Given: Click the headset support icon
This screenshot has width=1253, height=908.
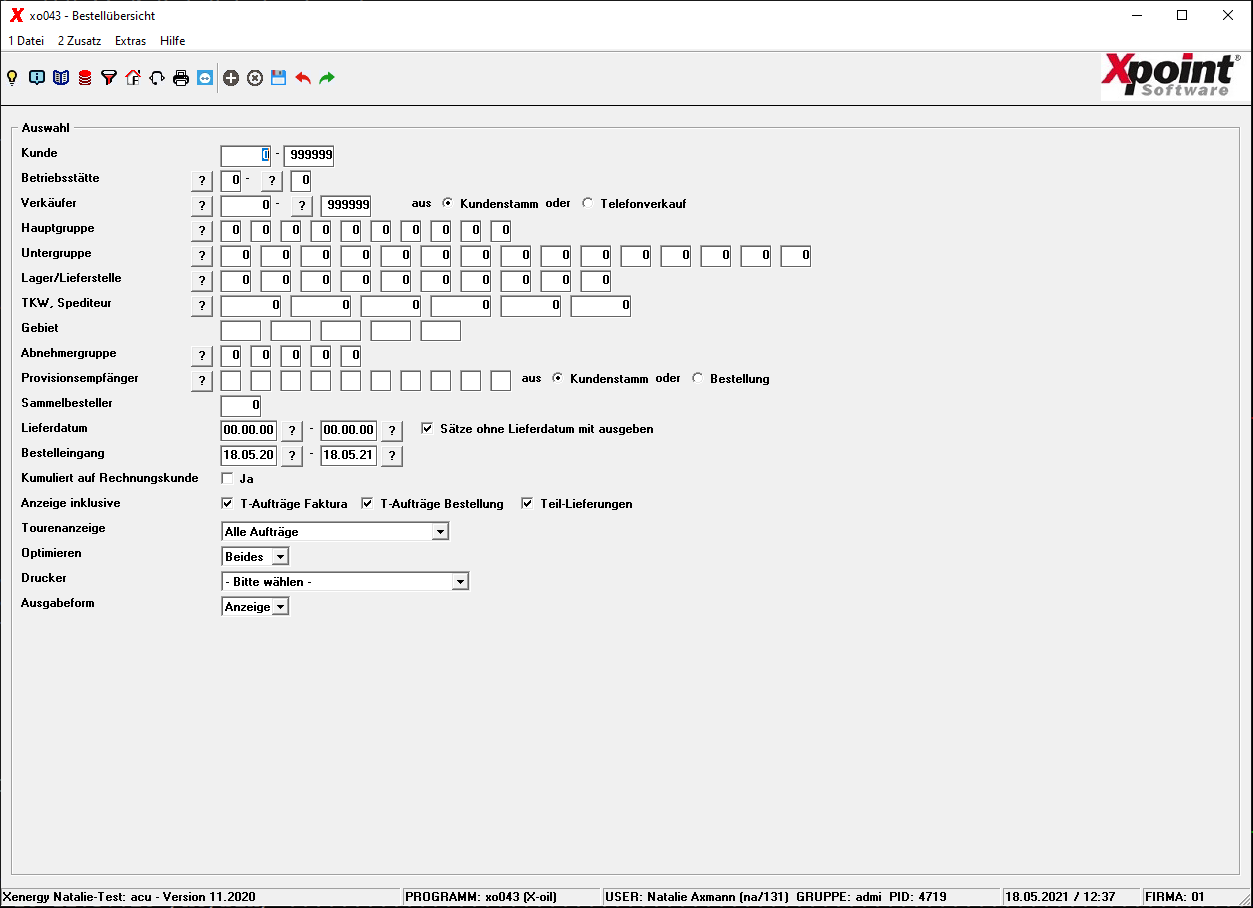Looking at the screenshot, I should coord(157,78).
